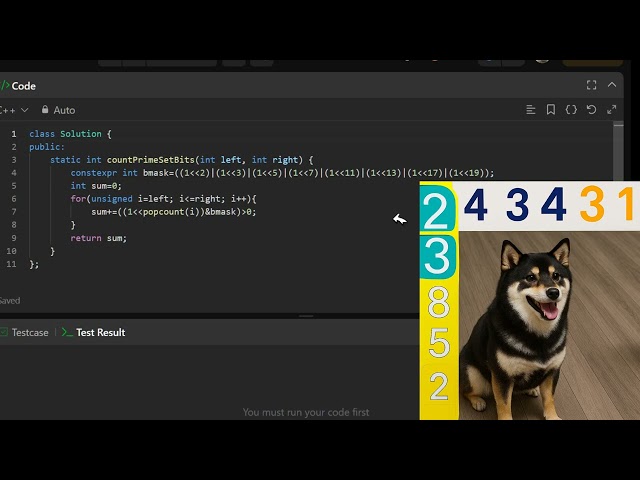This screenshot has height=480, width=640.
Task: Click the 'Saved' status text
Action: [10, 301]
